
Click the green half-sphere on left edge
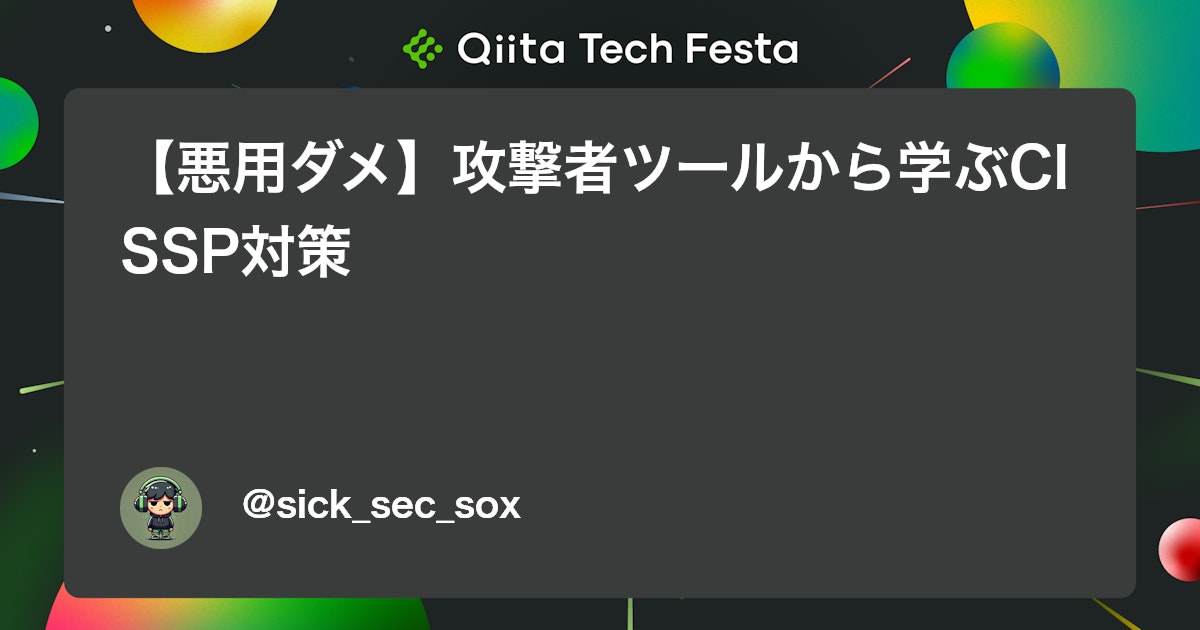[x=18, y=122]
